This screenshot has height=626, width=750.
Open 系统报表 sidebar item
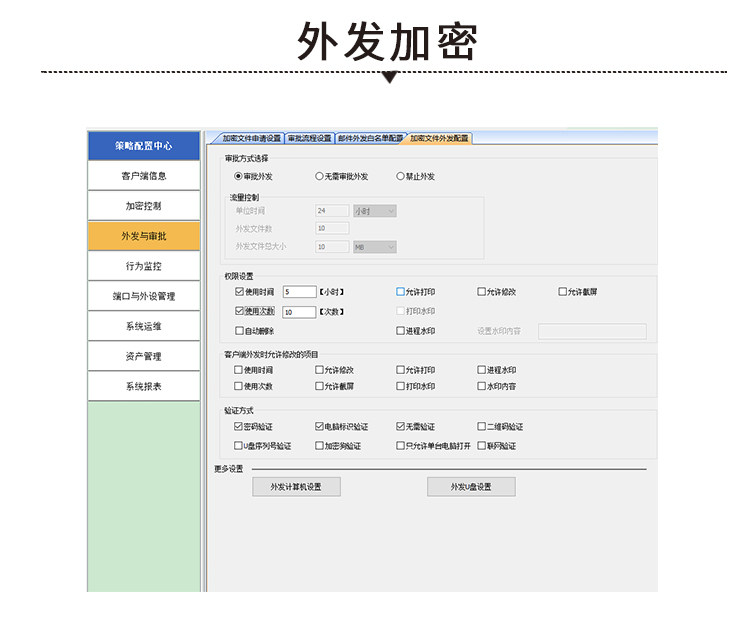(x=143, y=386)
